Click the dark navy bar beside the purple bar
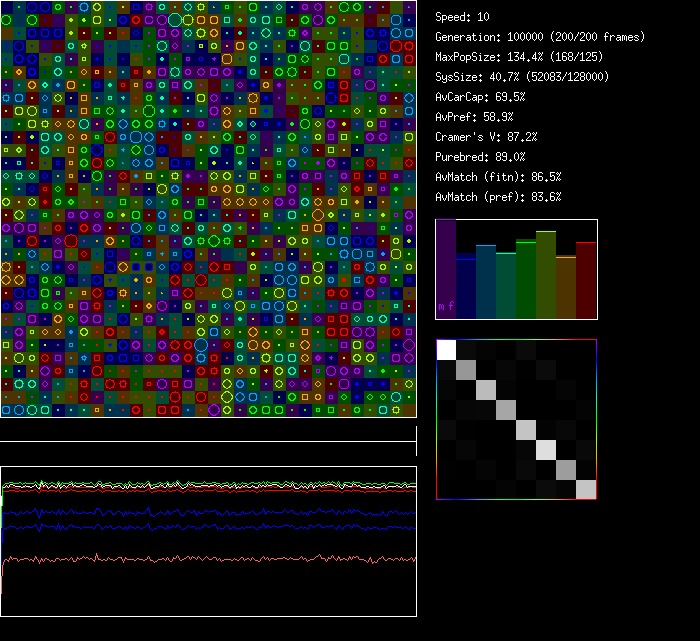Screen dimensions: 700x641 click(466, 287)
